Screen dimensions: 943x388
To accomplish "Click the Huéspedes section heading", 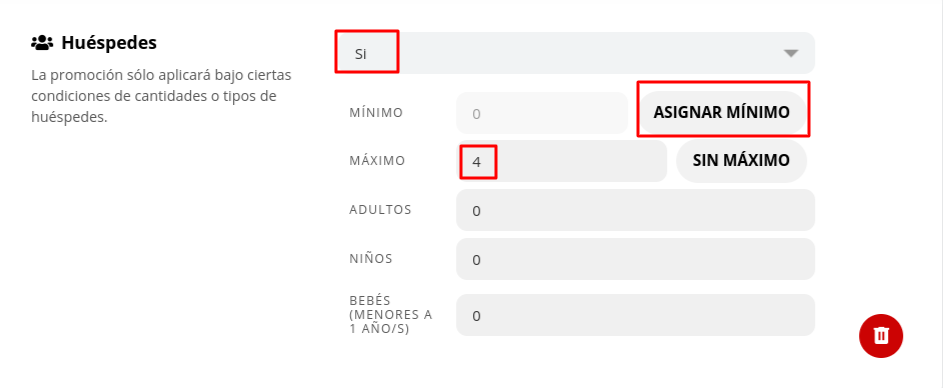I will click(x=109, y=43).
